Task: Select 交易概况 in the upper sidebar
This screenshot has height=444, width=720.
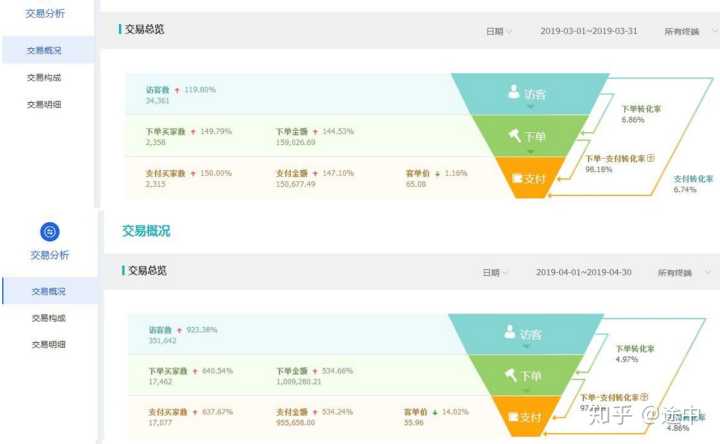Action: tap(48, 50)
